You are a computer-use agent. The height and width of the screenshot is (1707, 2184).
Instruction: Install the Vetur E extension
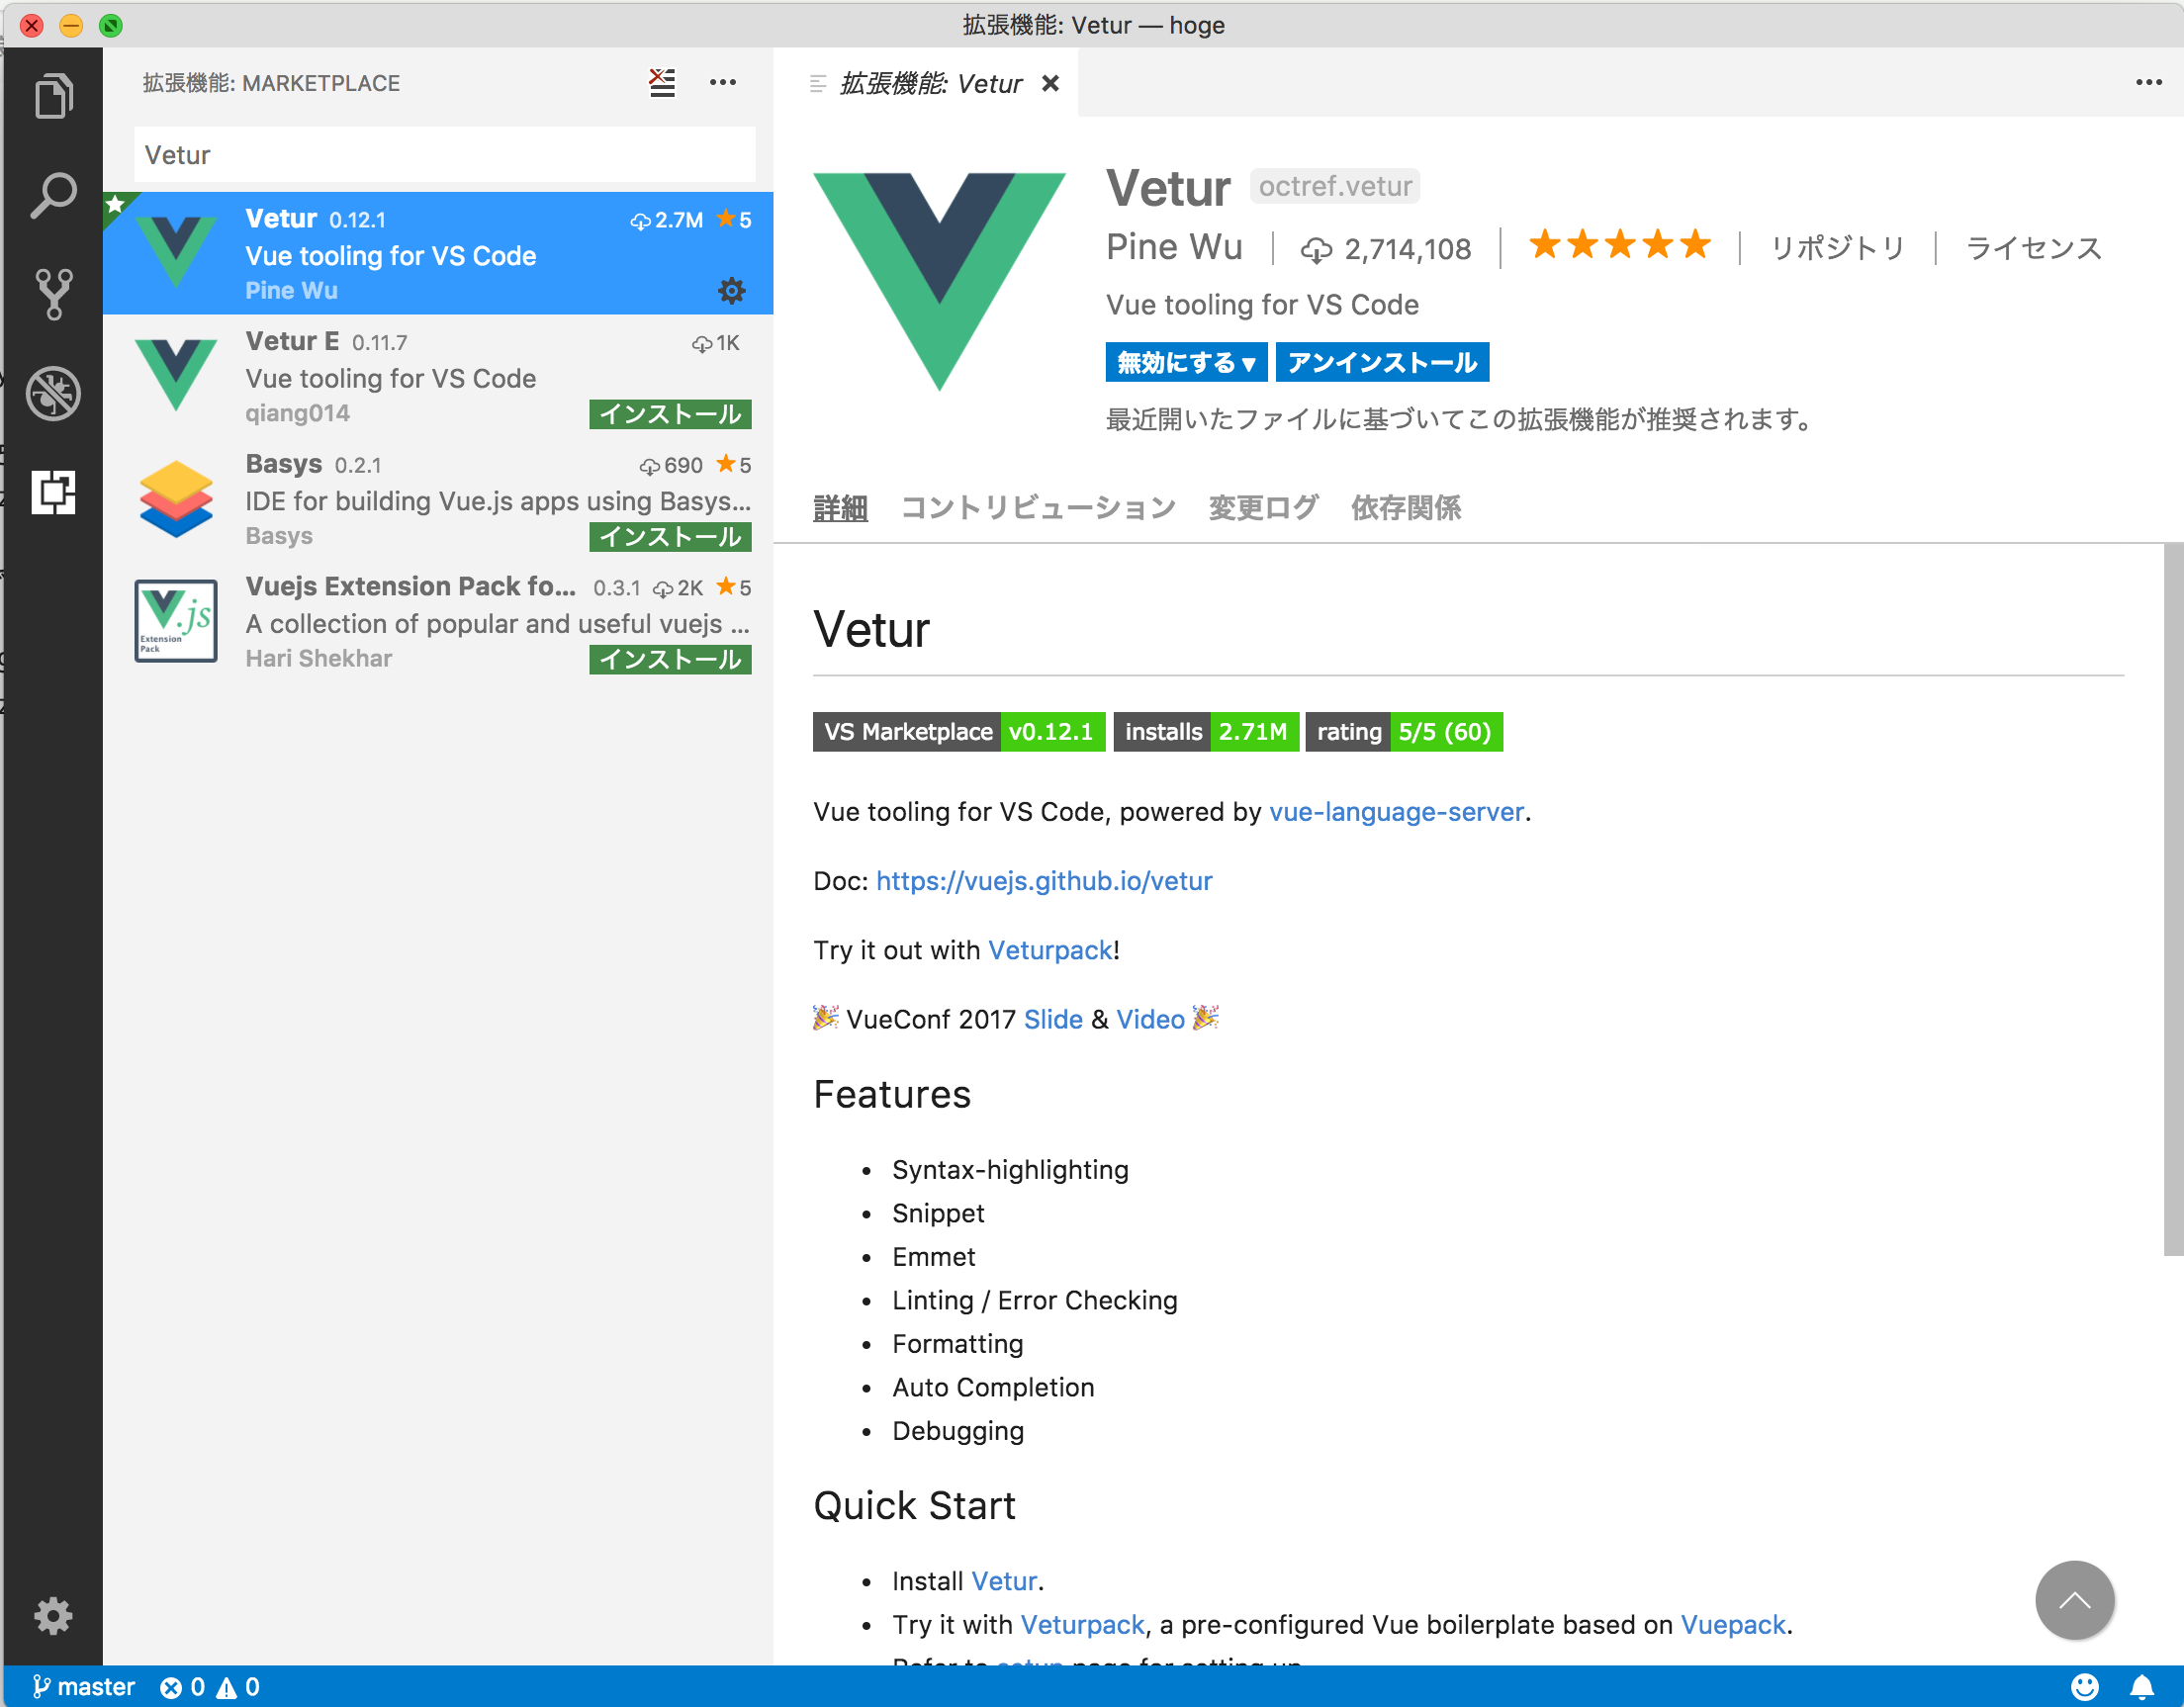pyautogui.click(x=670, y=414)
